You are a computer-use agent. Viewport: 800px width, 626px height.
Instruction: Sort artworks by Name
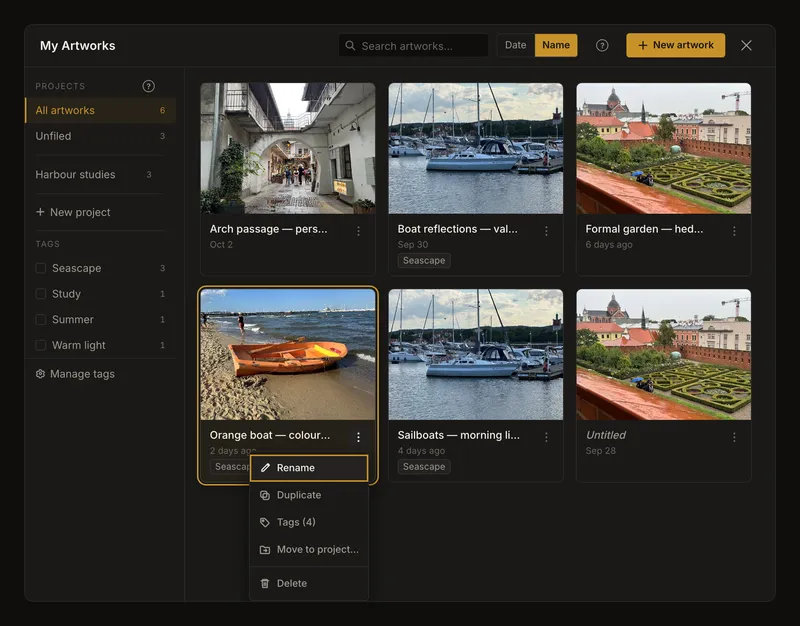(x=556, y=45)
